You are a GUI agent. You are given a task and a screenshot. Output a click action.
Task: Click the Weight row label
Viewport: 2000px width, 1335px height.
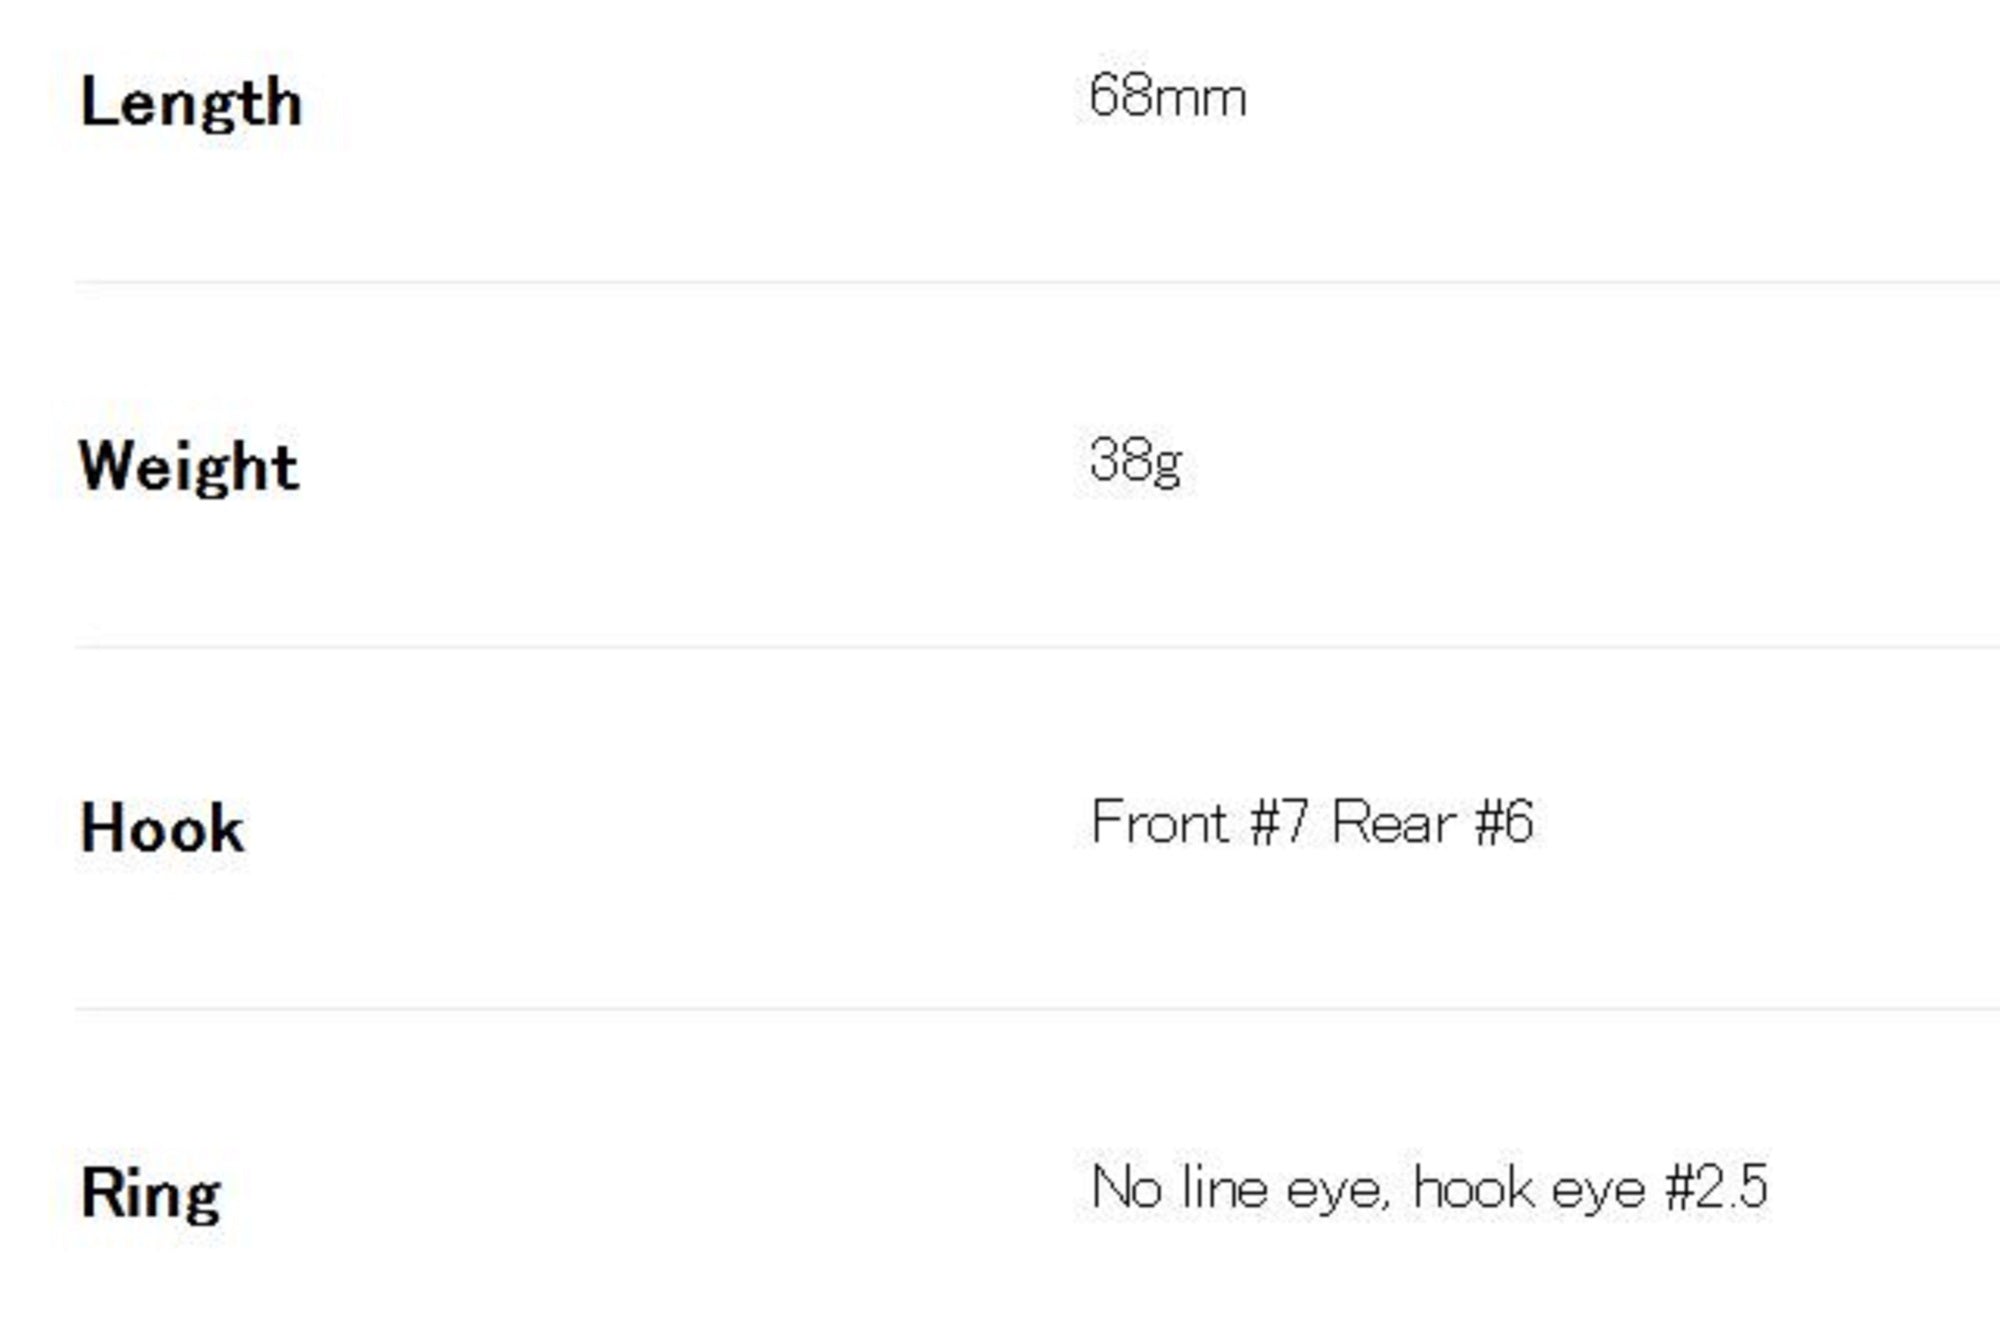point(189,467)
